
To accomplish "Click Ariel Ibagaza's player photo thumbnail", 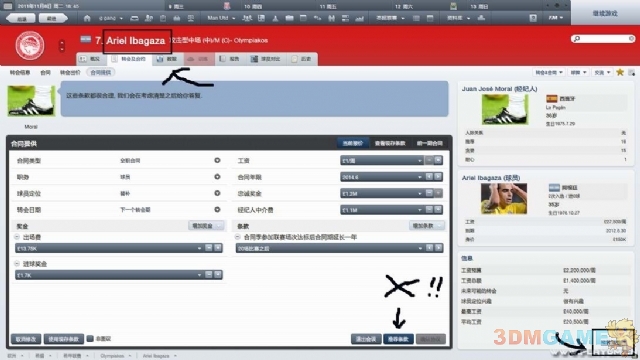I will 504,199.
